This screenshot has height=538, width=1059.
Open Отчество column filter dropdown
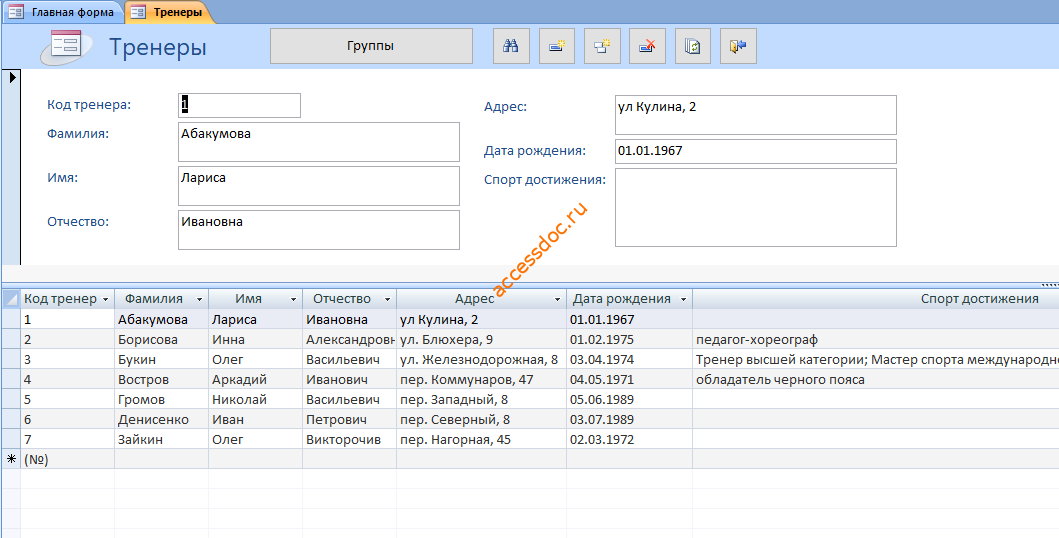click(x=387, y=299)
